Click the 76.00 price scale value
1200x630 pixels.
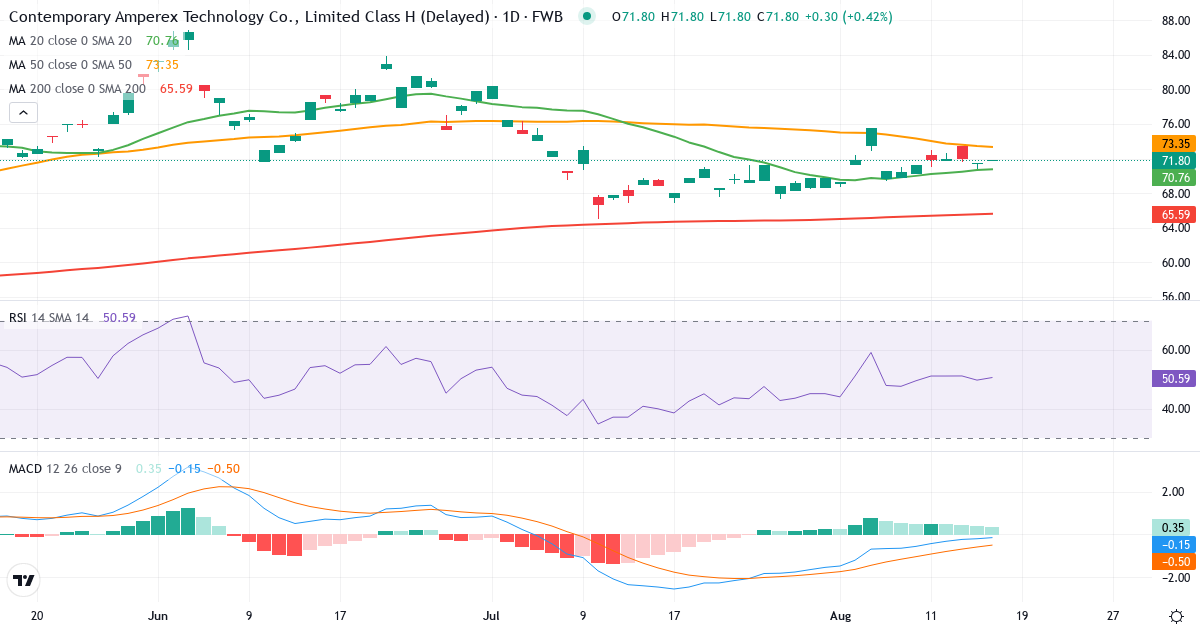coord(1174,125)
